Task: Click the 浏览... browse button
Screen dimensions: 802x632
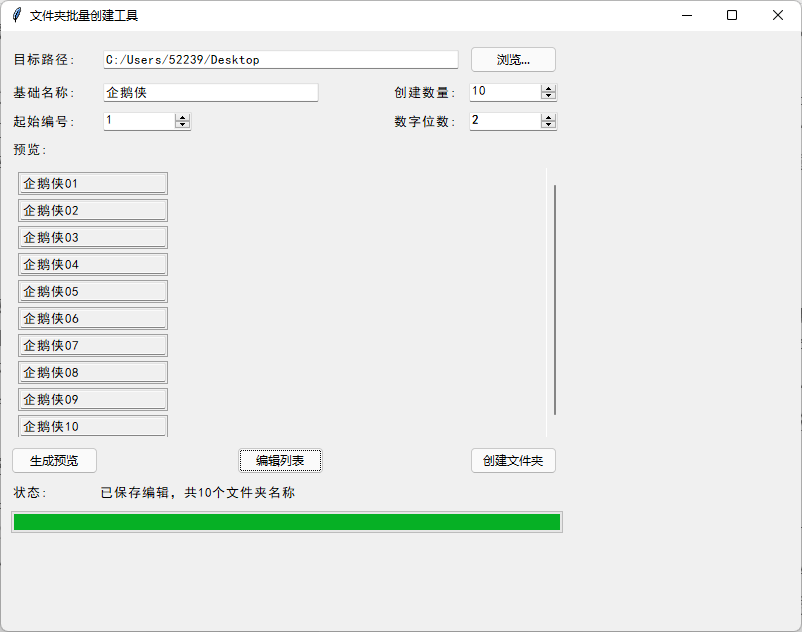Action: (x=513, y=60)
